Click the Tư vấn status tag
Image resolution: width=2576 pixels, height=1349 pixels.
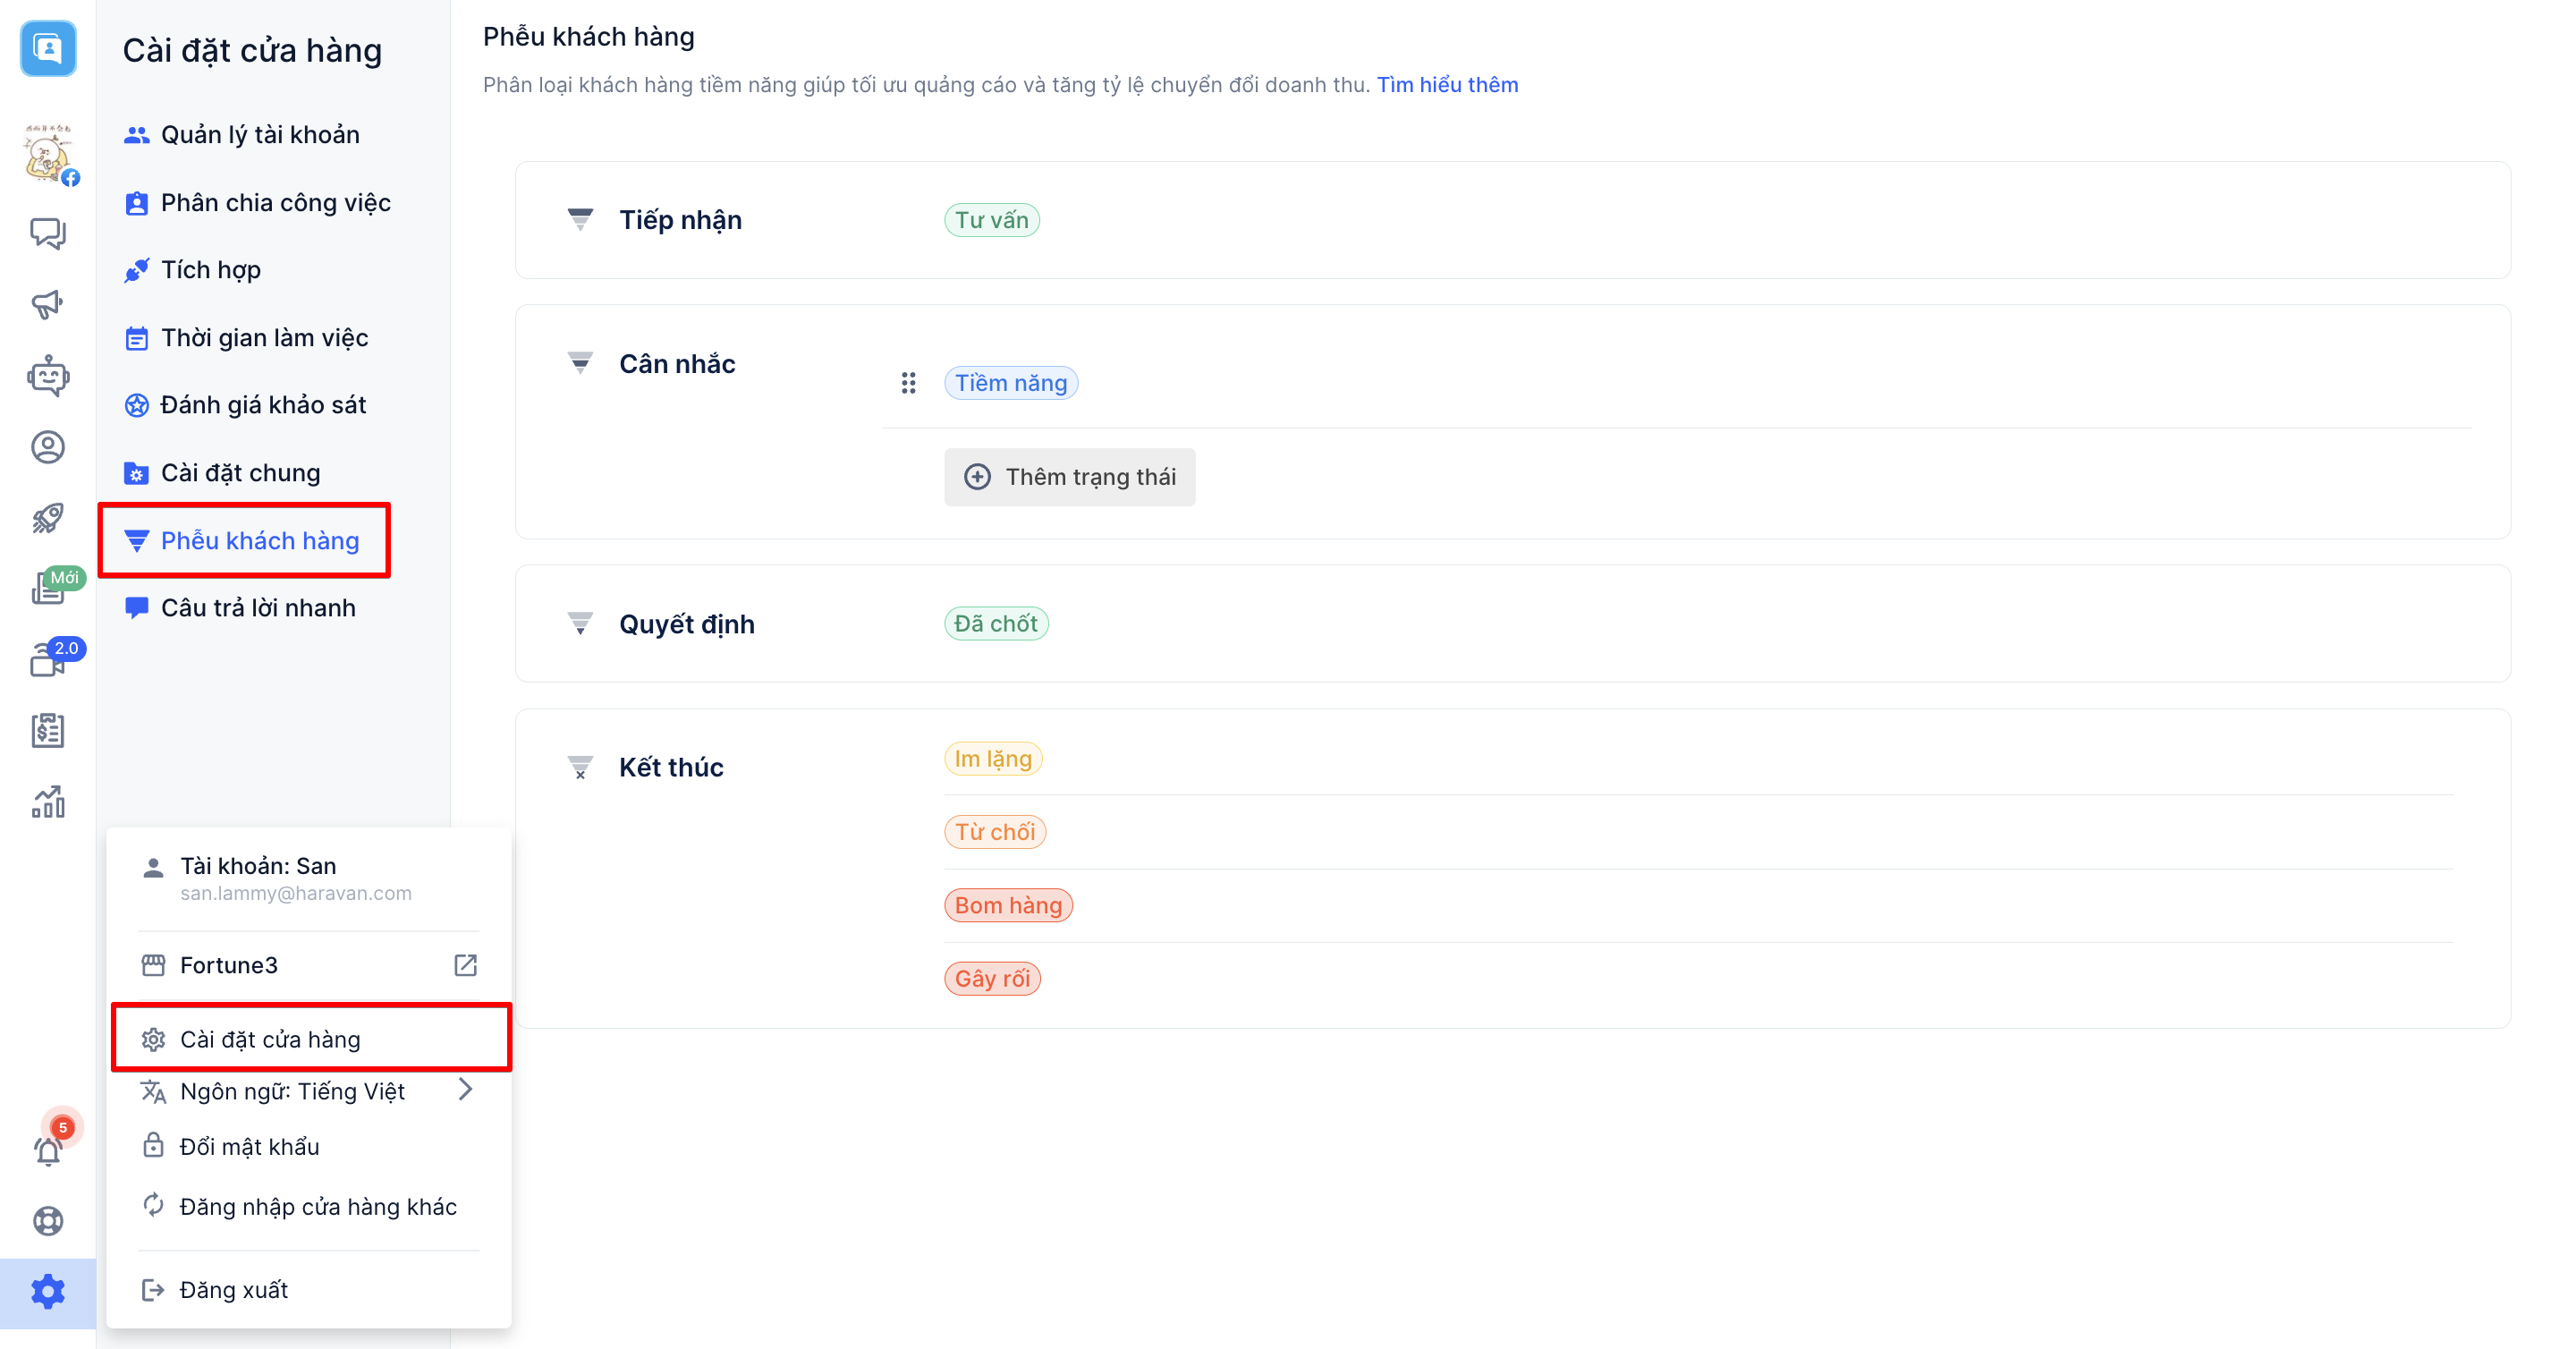[991, 220]
